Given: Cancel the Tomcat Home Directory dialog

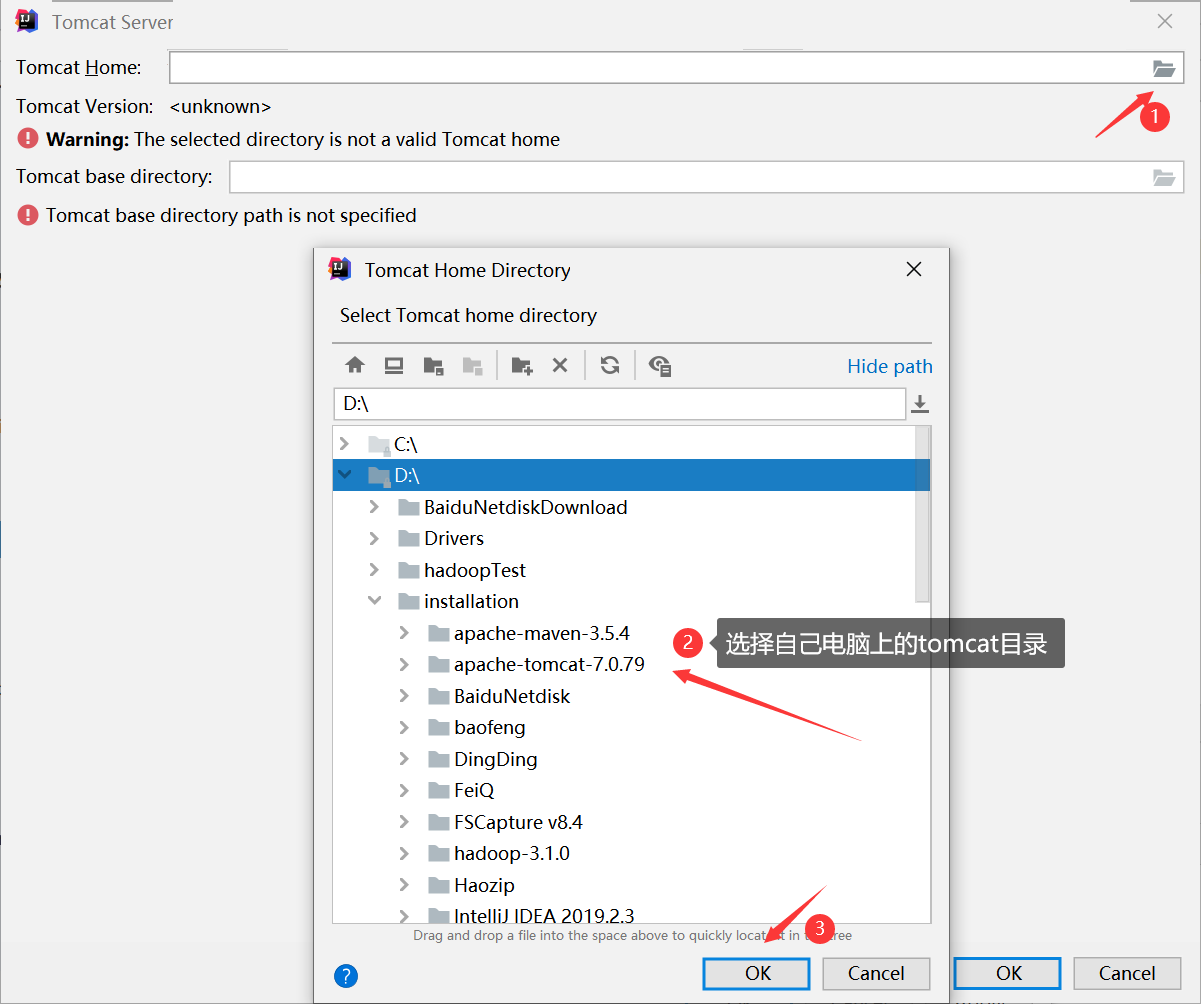Looking at the screenshot, I should coord(876,973).
